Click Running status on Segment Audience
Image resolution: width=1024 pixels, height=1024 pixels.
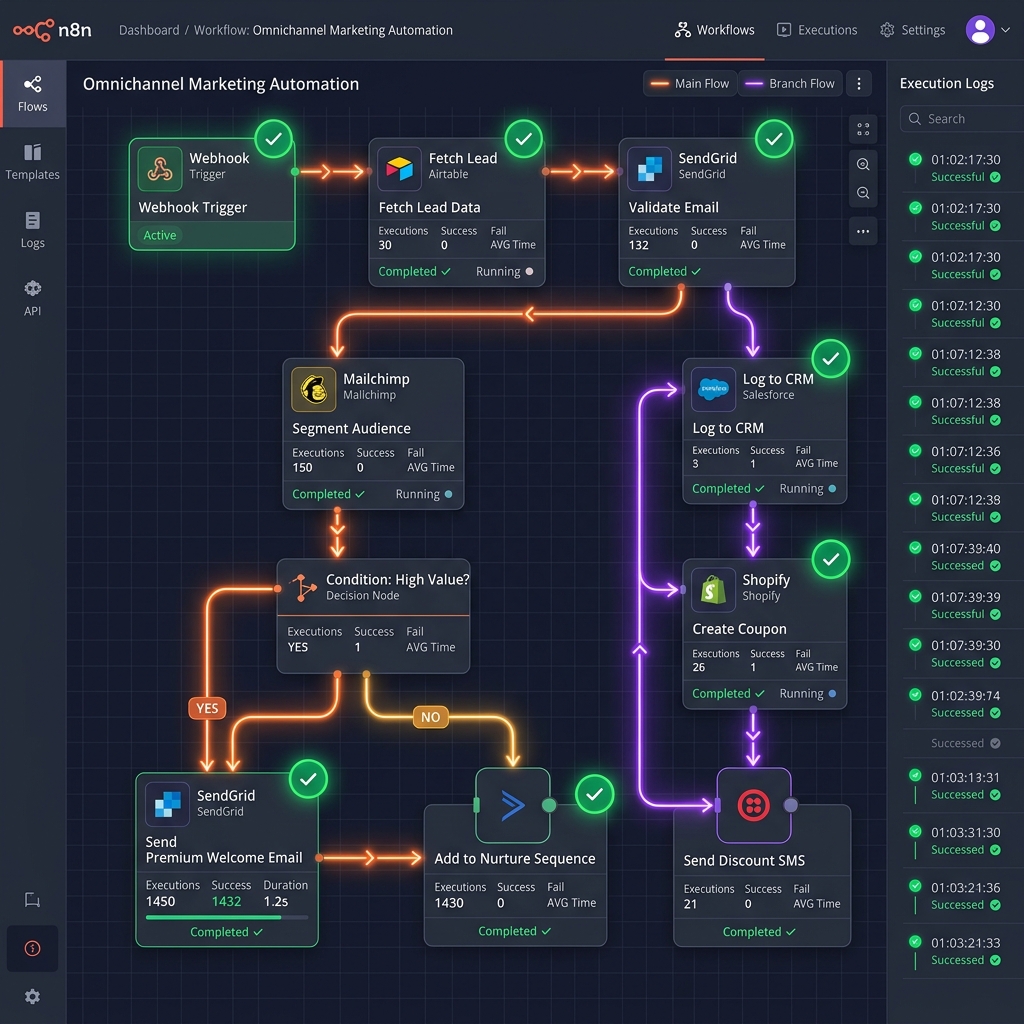click(424, 494)
